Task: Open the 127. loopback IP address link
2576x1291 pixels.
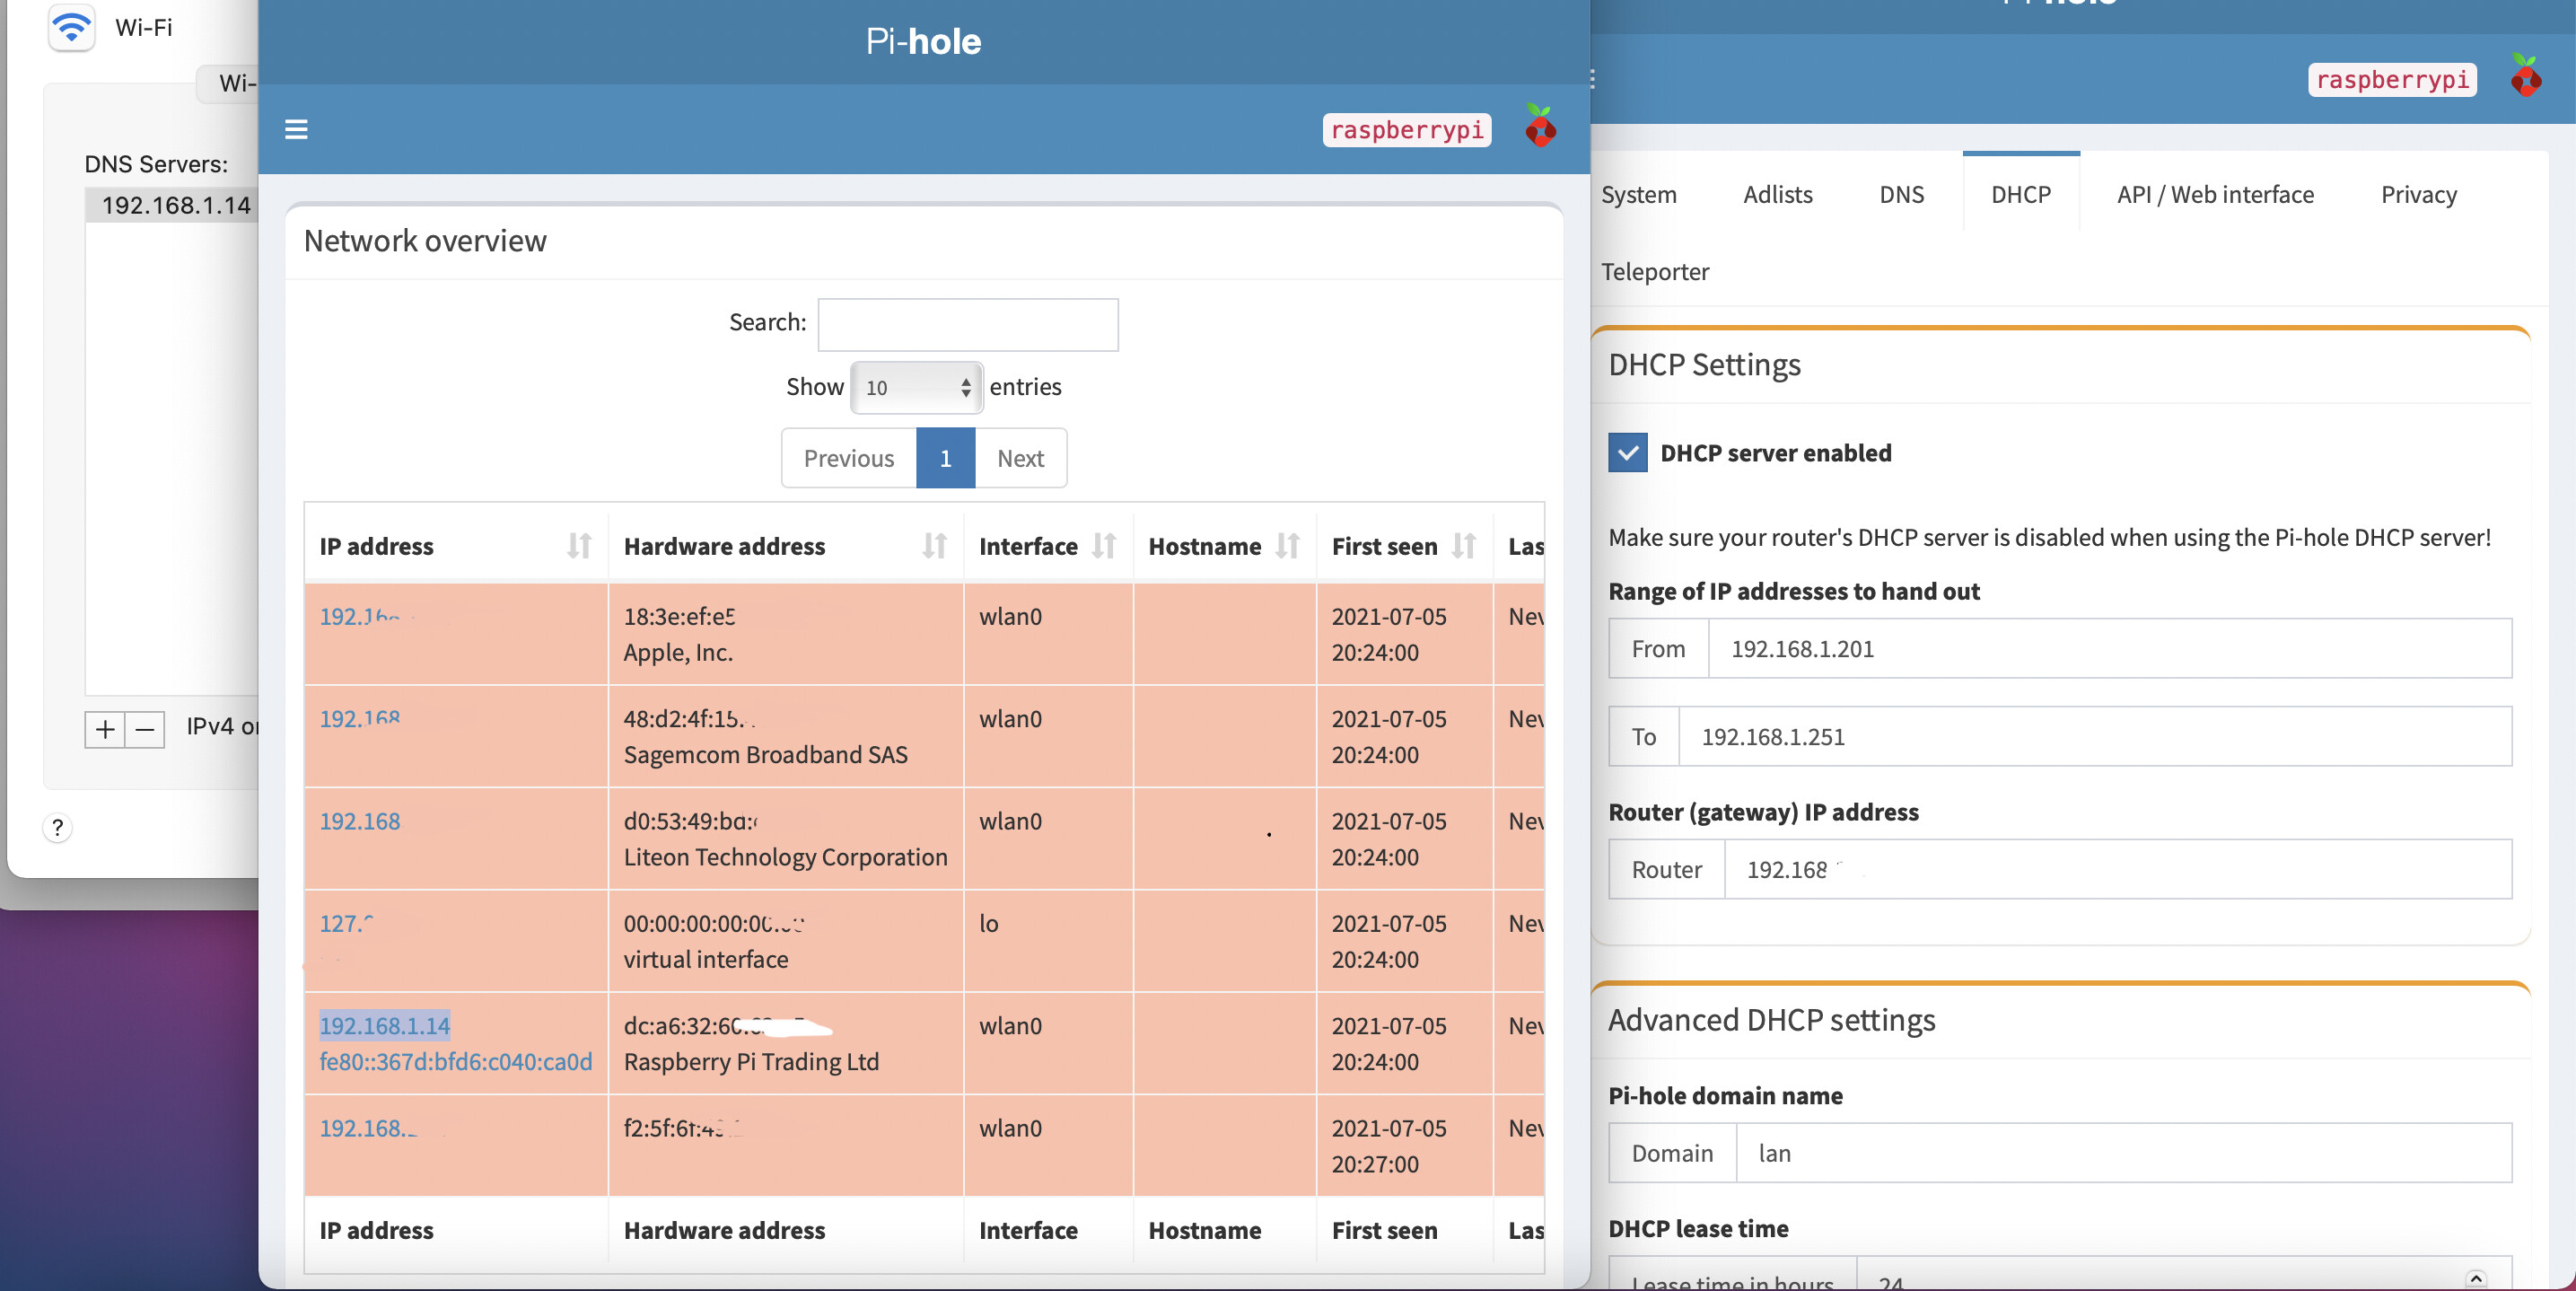Action: pyautogui.click(x=347, y=924)
